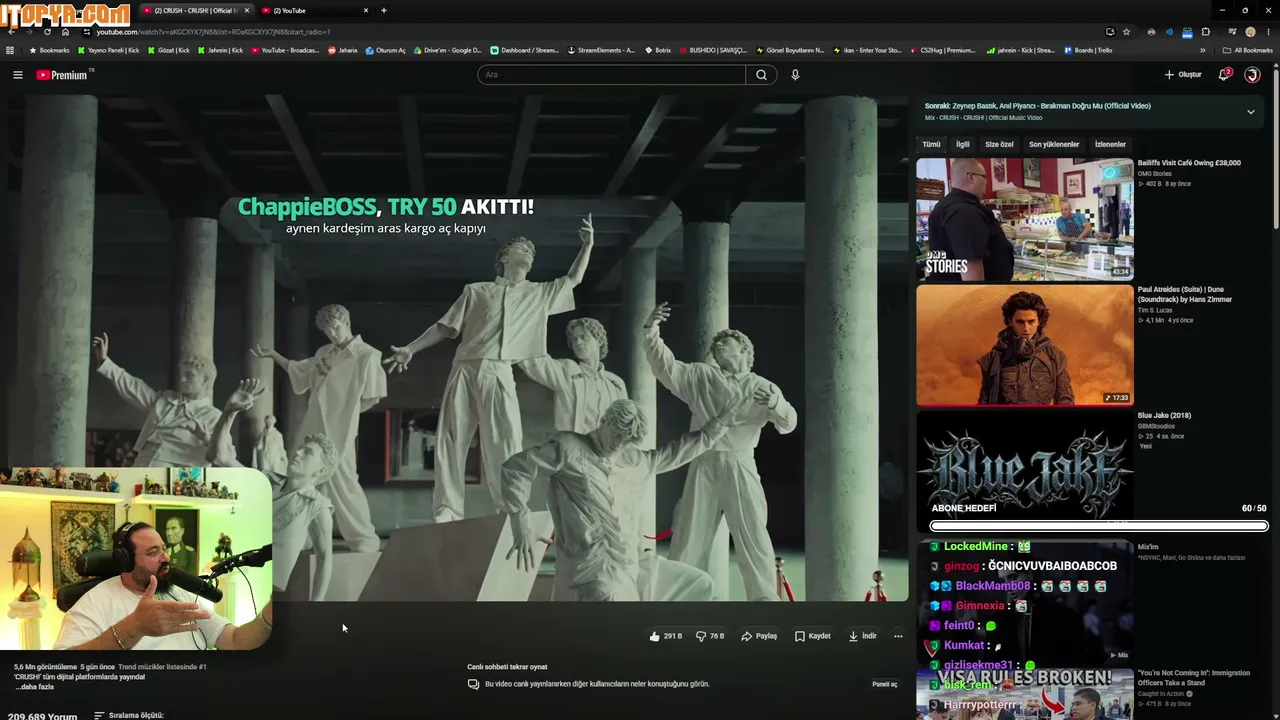Screen dimensions: 1280x720
Task: Switch to the second YouTube browser tab
Action: (316, 10)
